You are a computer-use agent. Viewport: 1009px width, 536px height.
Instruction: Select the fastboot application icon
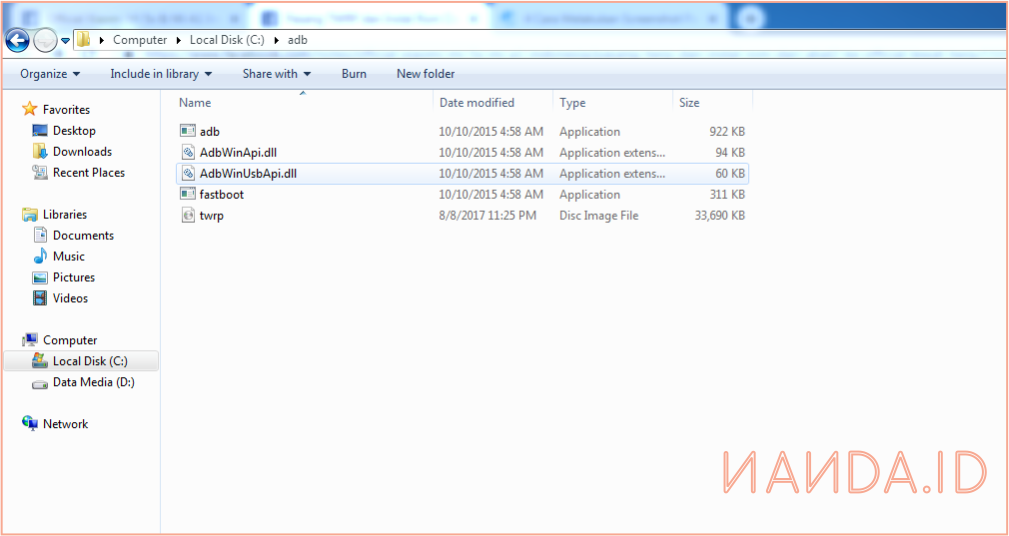pos(188,194)
